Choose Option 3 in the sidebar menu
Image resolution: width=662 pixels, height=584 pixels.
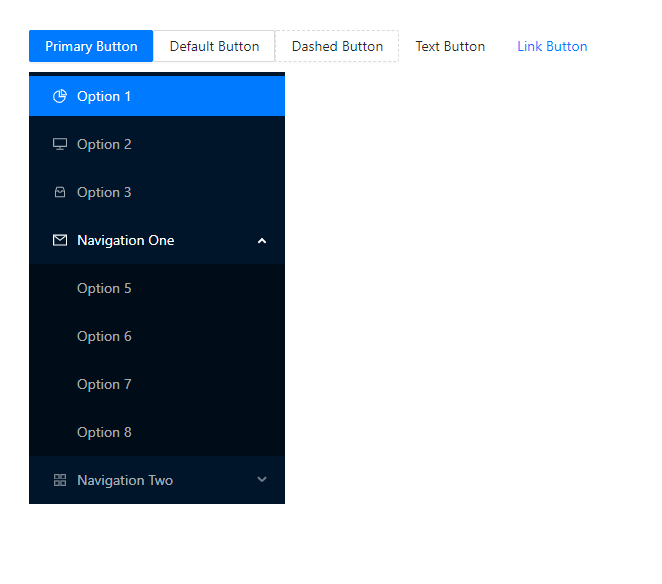(x=157, y=193)
